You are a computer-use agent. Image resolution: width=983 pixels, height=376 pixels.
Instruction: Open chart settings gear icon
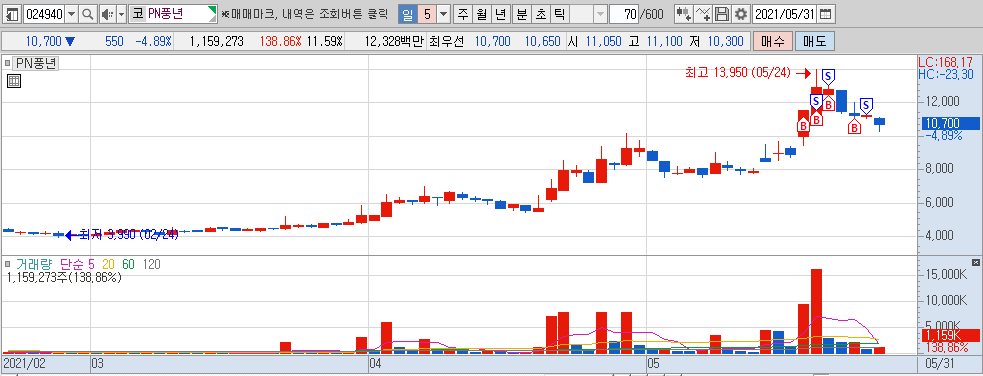click(x=742, y=14)
